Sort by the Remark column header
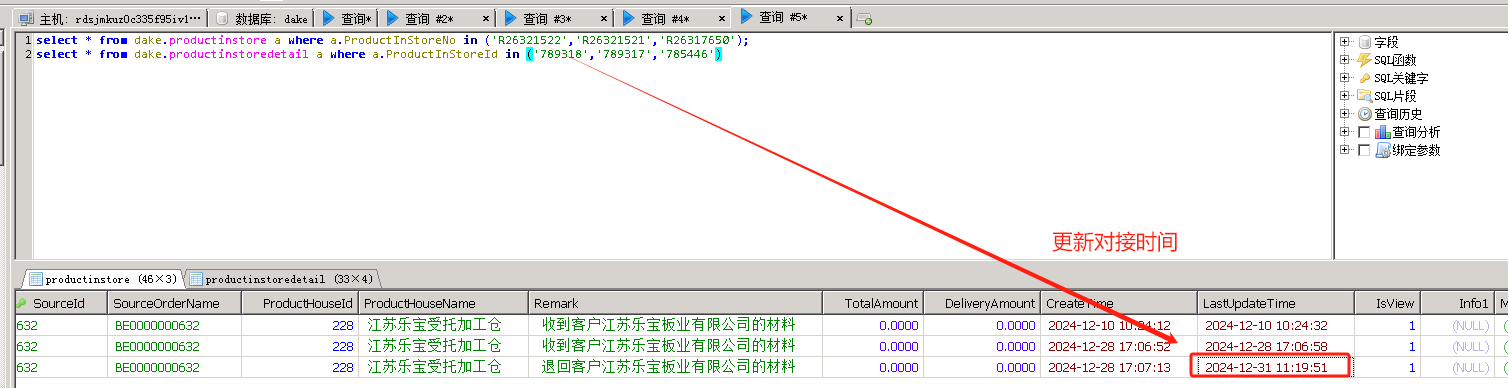The image size is (1509, 388). pyautogui.click(x=675, y=303)
